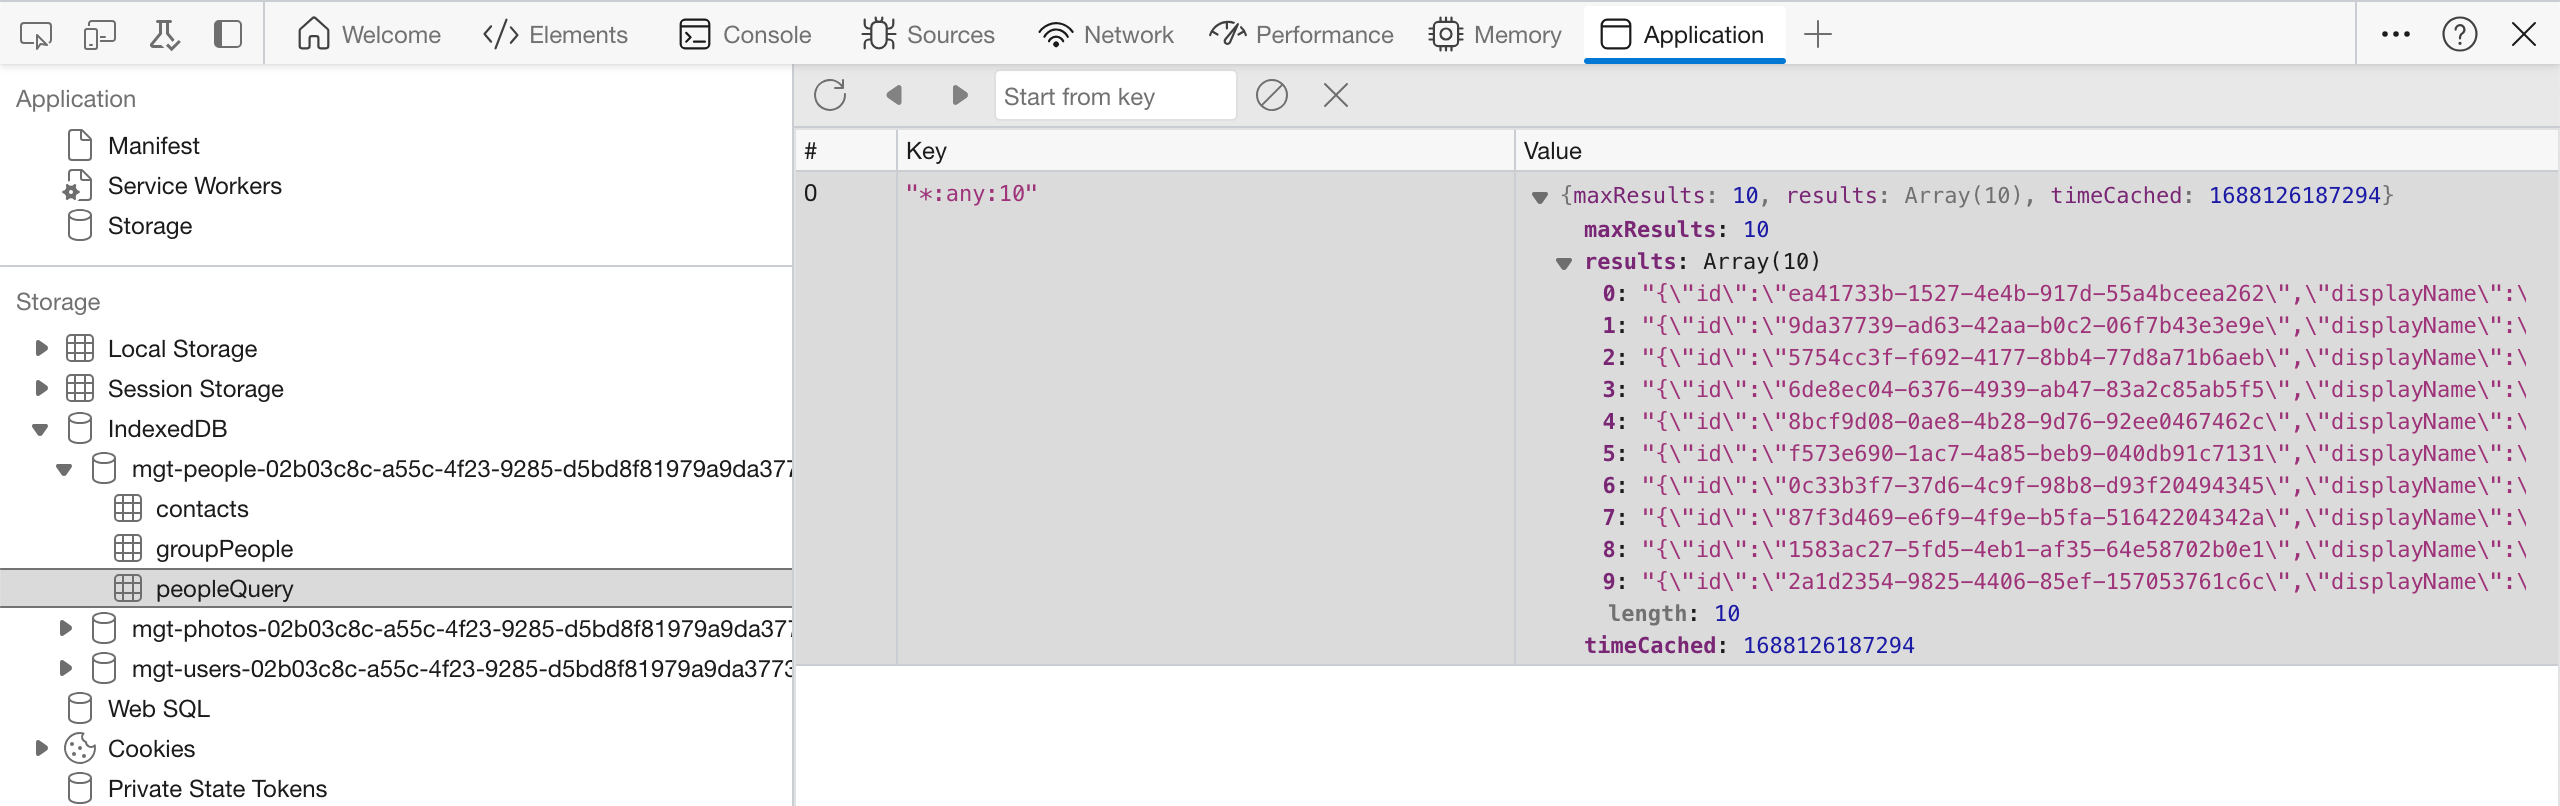Open DevTools help question icon
Screen dimensions: 2560x806
[2459, 35]
